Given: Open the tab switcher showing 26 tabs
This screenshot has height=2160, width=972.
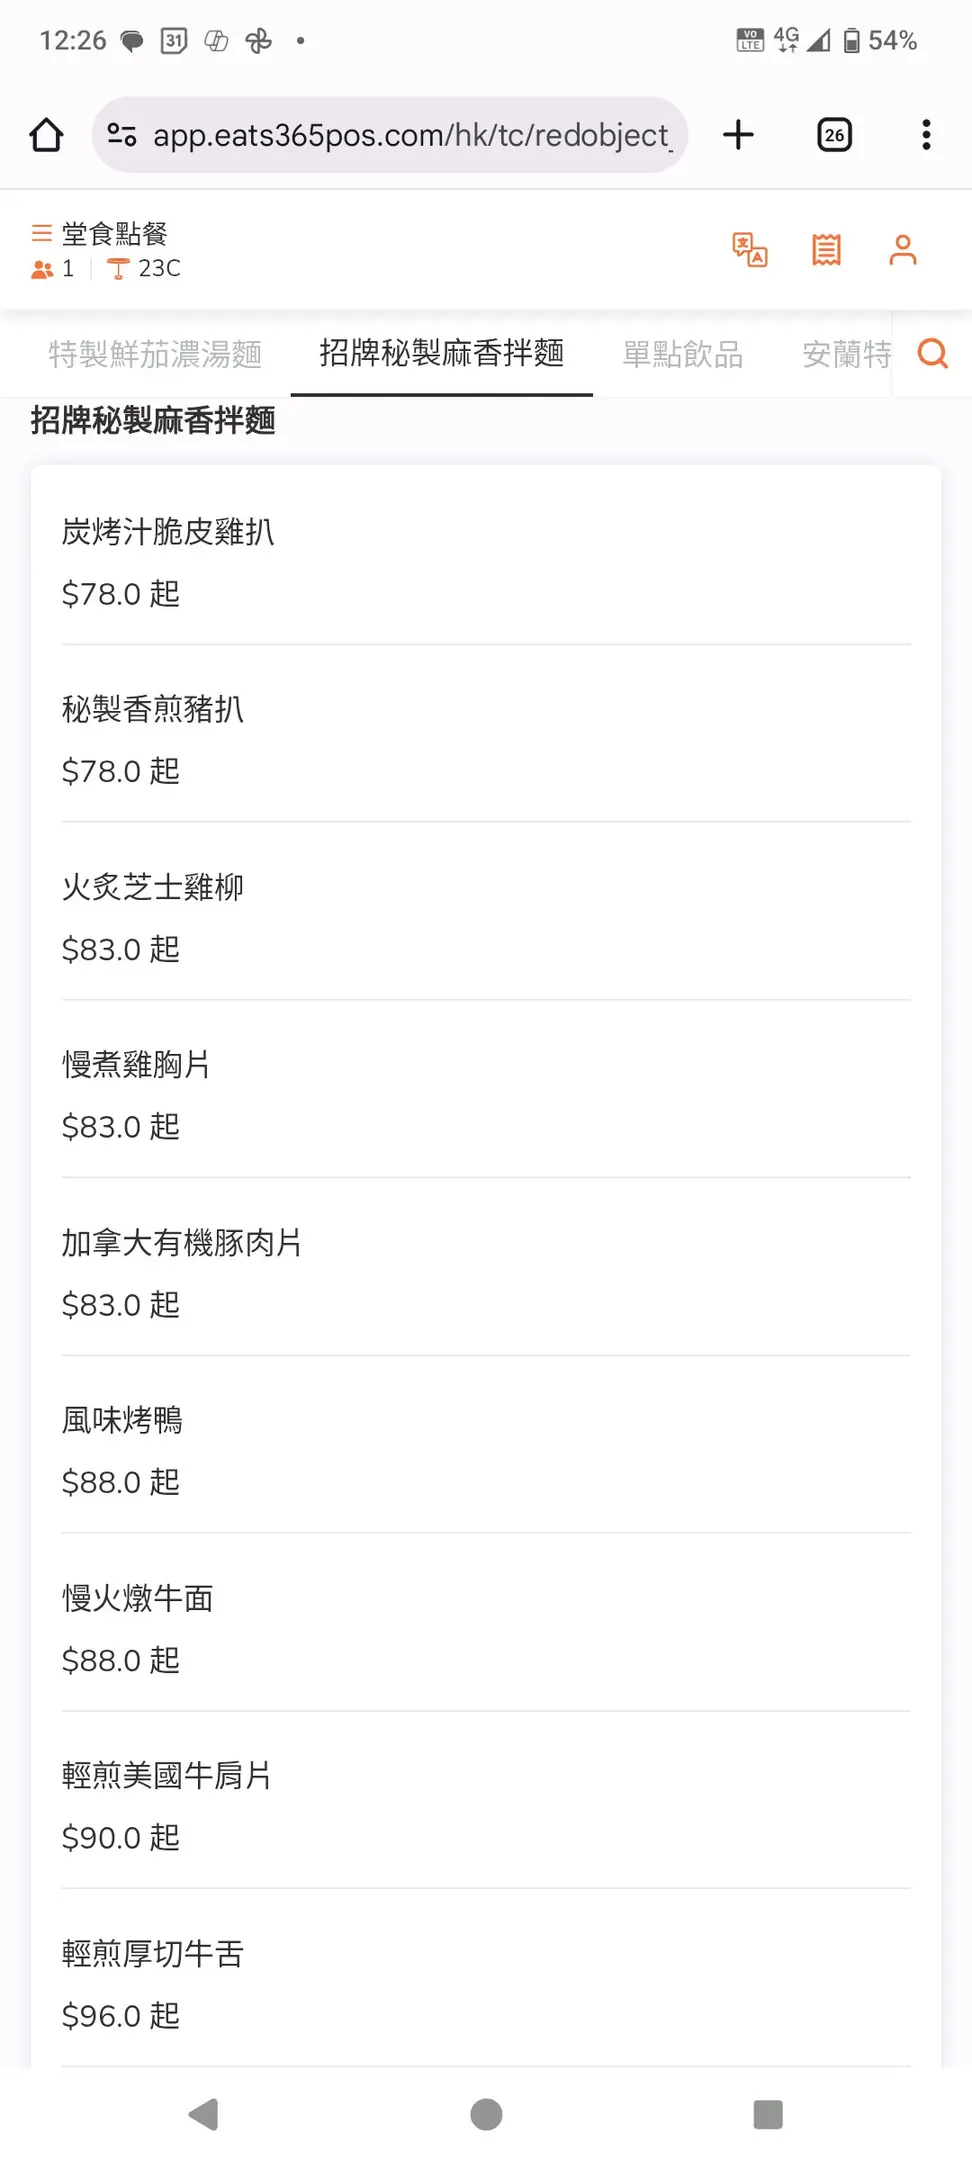Looking at the screenshot, I should 834,135.
